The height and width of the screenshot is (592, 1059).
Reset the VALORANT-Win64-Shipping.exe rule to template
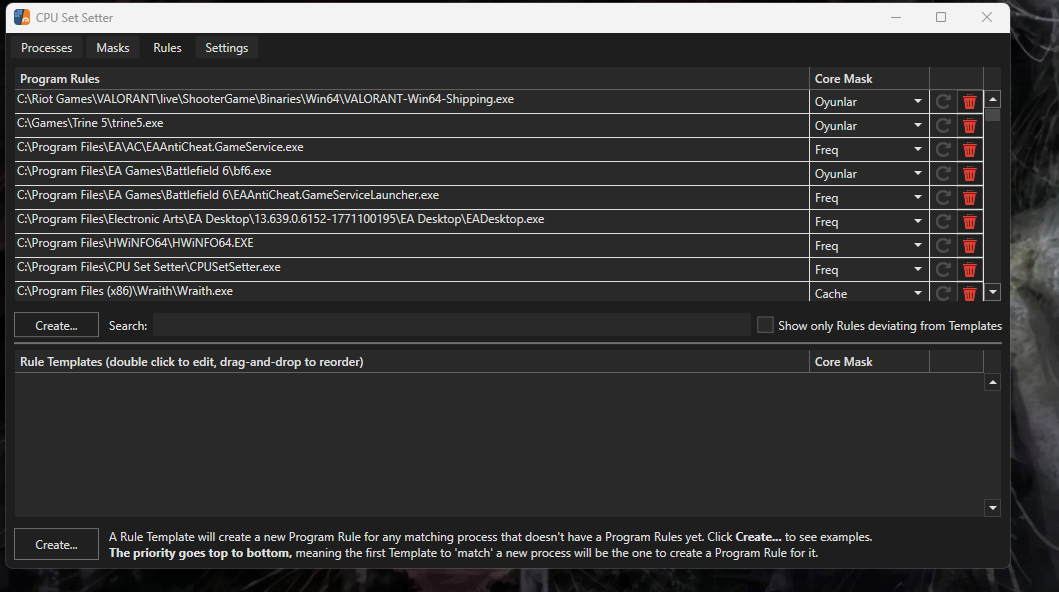point(943,102)
